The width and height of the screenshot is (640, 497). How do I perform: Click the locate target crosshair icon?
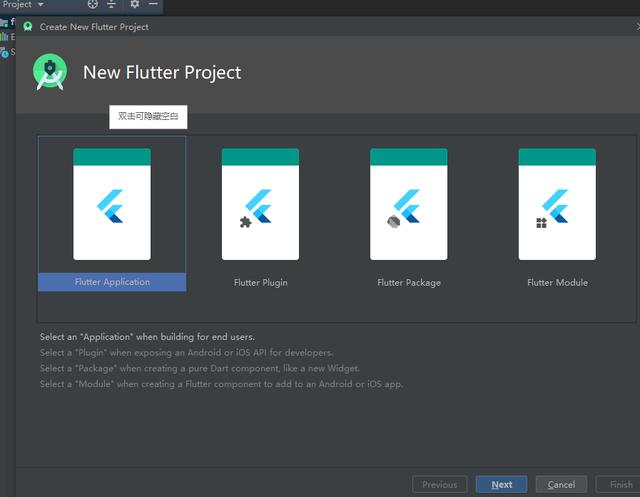pyautogui.click(x=93, y=4)
